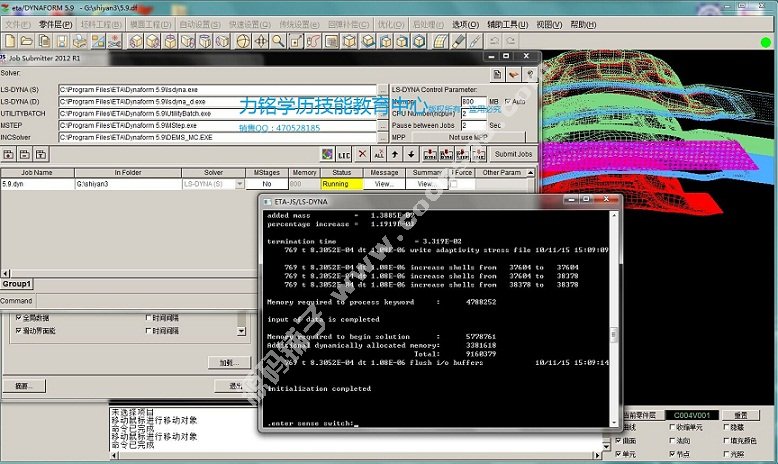Enable the 填充颜色 checkbox
778x464 pixels.
(x=726, y=440)
